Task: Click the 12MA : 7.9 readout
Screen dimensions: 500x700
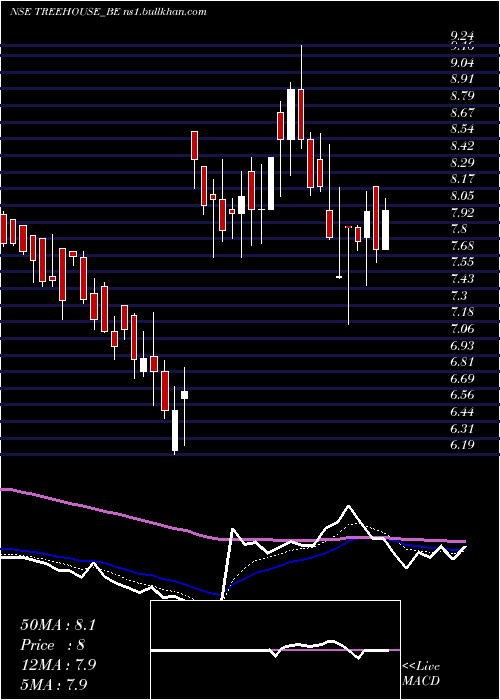Action: [58, 665]
